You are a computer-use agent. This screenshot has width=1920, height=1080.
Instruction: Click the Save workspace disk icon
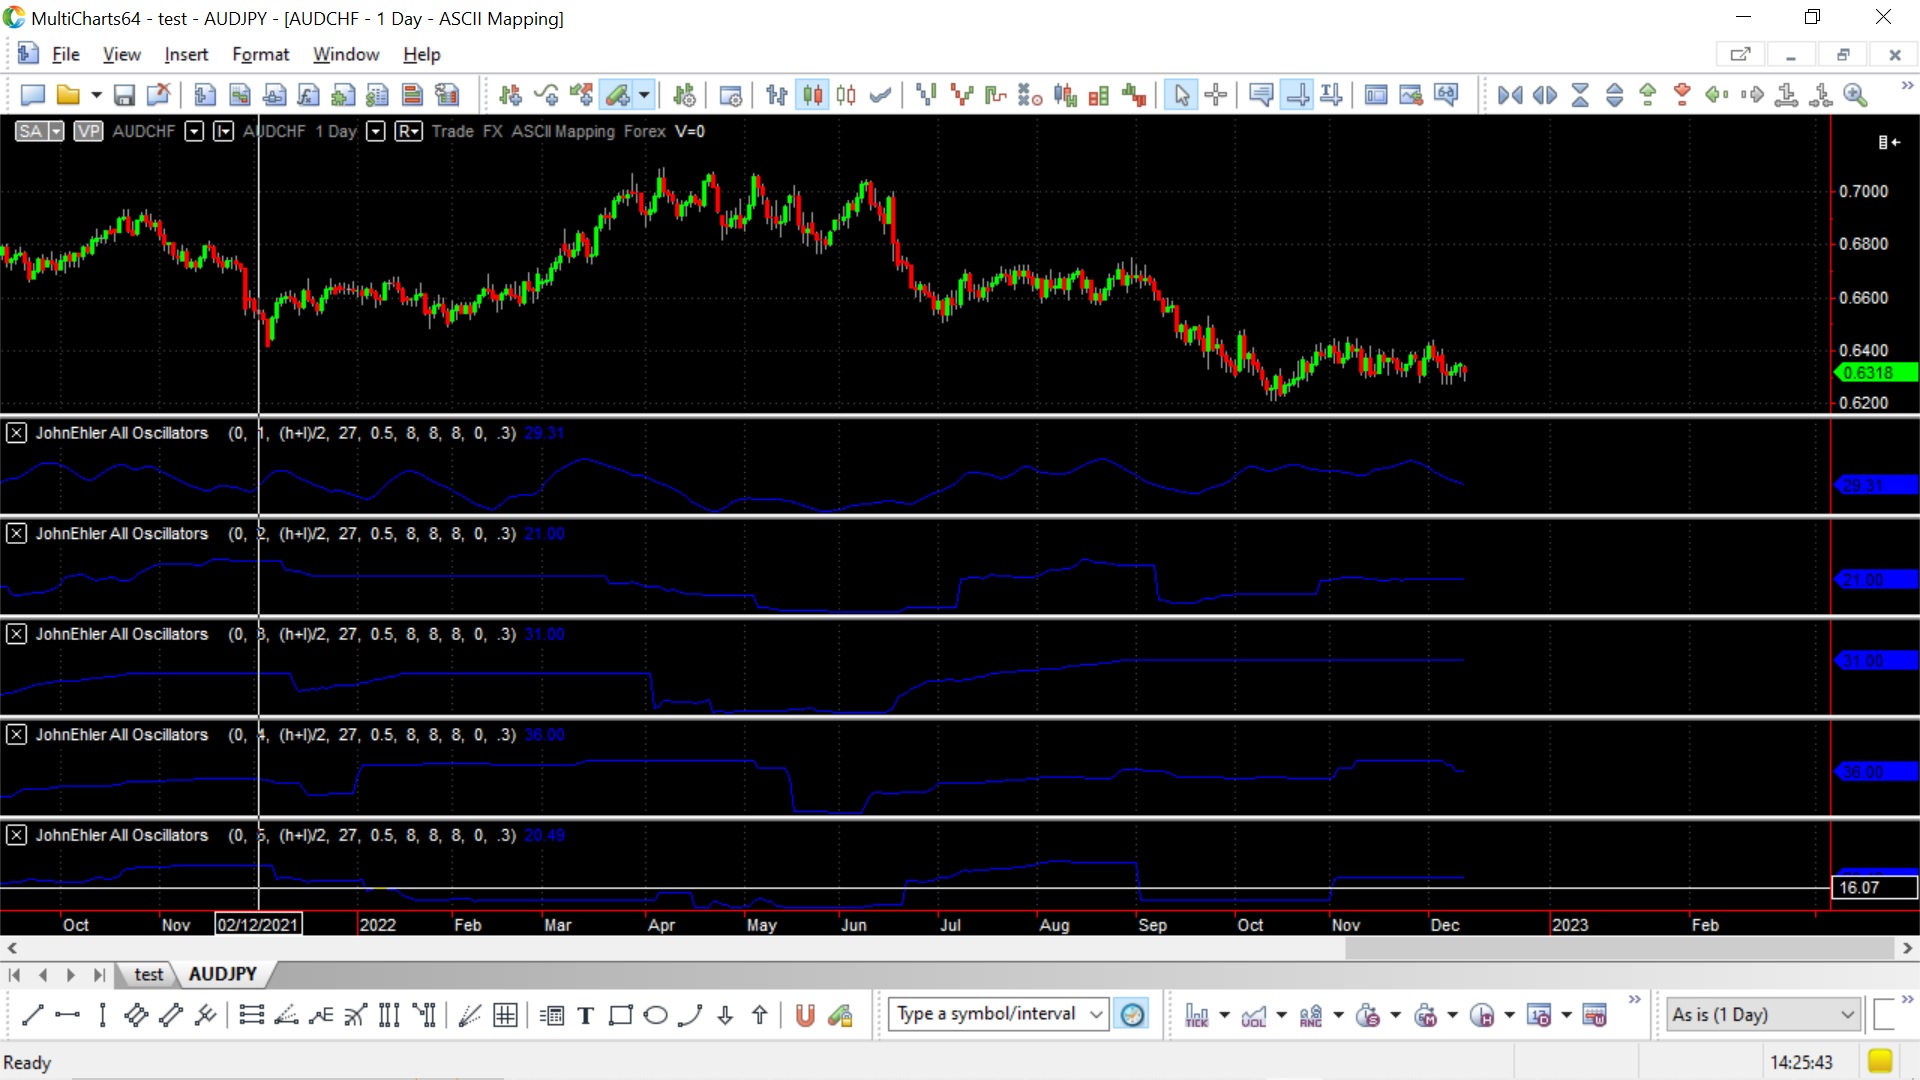click(124, 95)
